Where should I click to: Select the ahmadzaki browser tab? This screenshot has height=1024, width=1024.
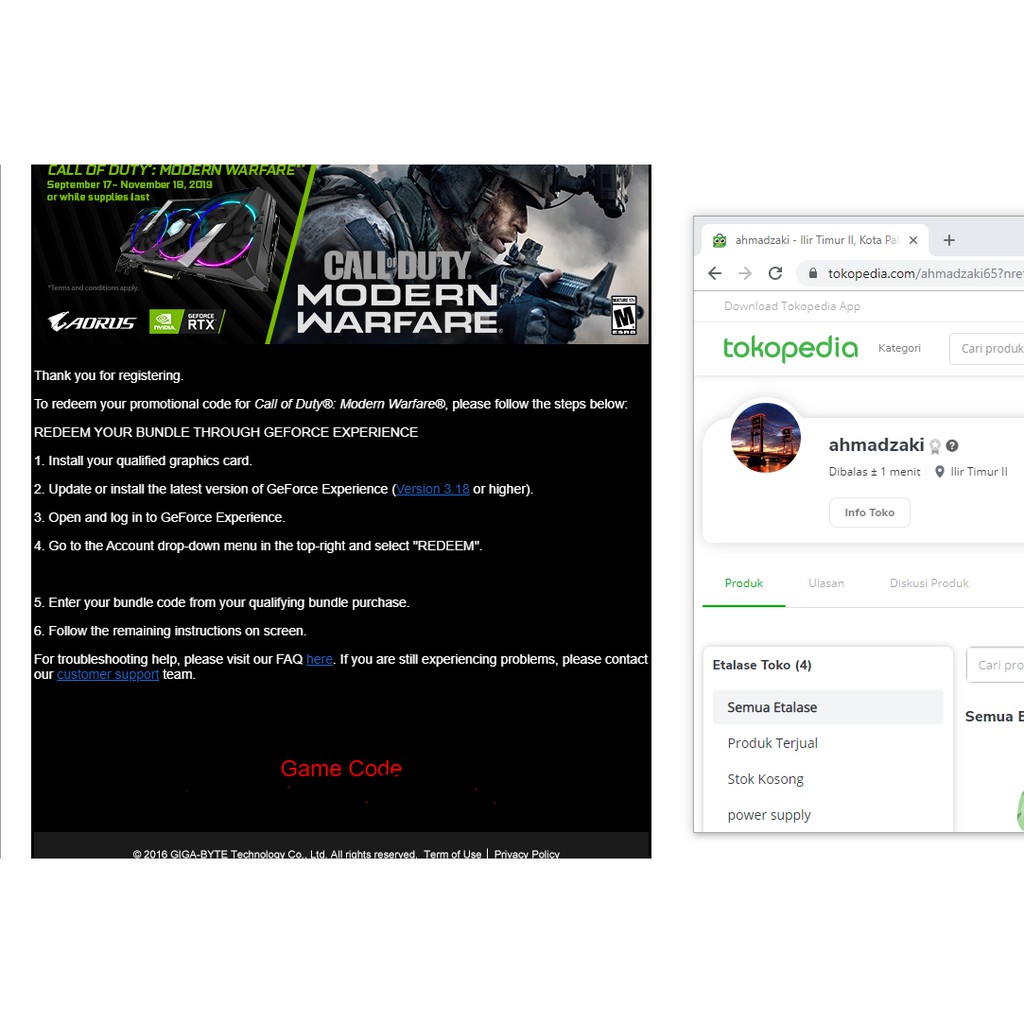point(815,240)
